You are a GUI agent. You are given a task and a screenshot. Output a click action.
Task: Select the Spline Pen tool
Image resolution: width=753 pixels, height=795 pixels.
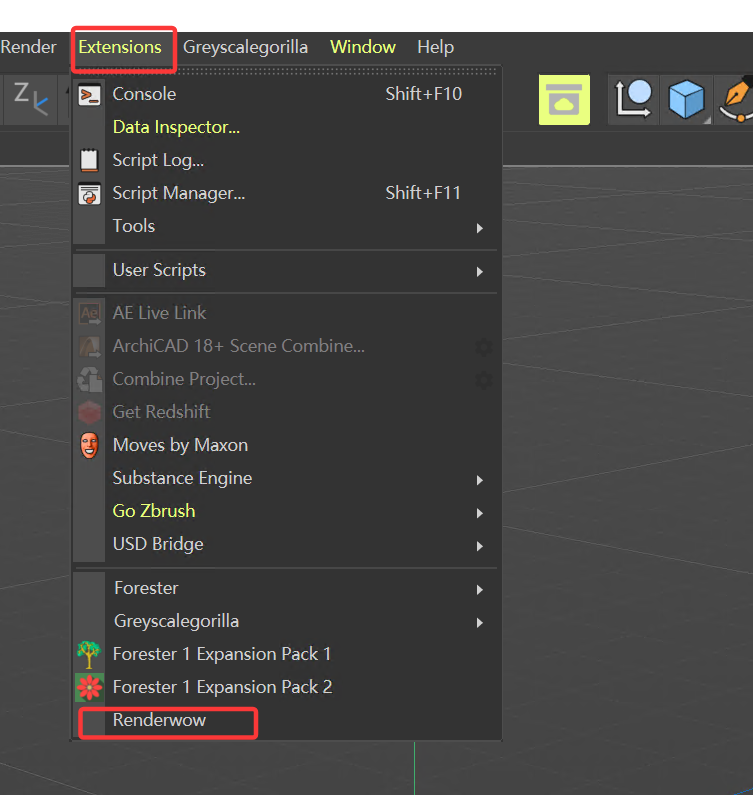point(735,99)
